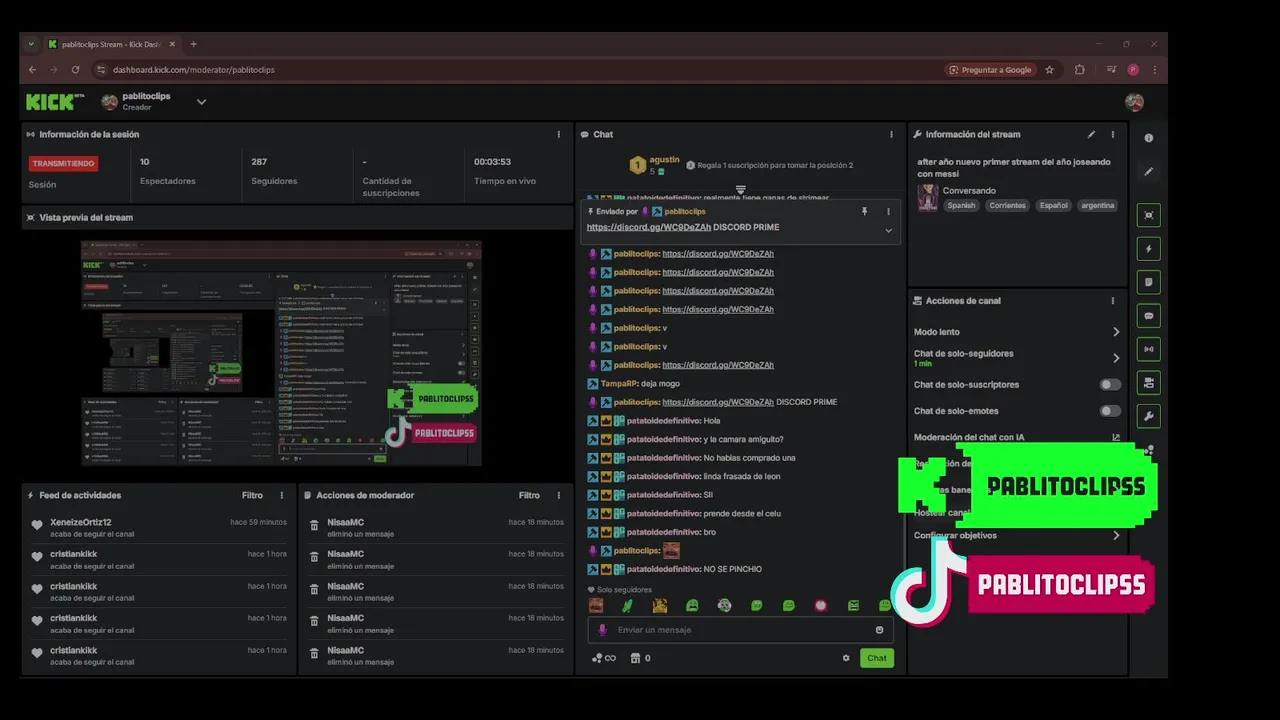The image size is (1280, 720).
Task: Open the browser extensions icon
Action: point(1080,70)
